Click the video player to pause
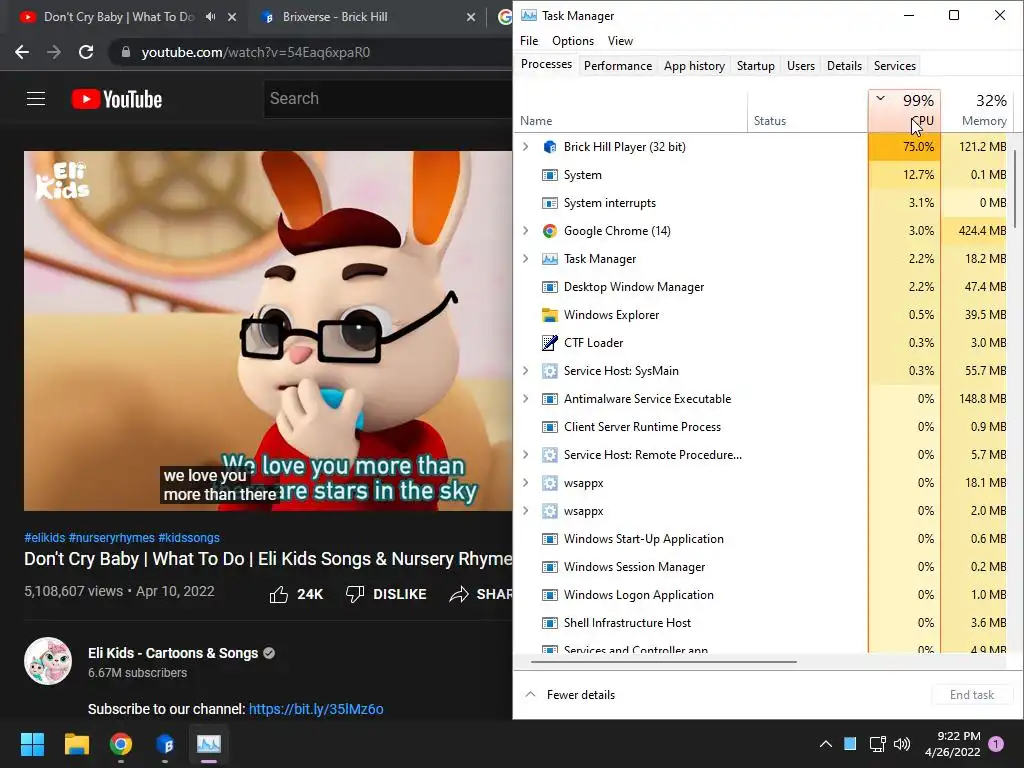The width and height of the screenshot is (1024, 768). 268,331
